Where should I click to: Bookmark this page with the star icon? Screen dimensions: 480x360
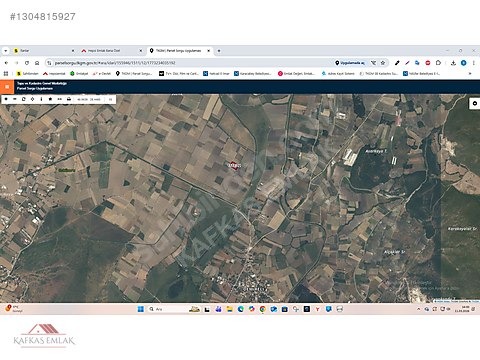[383, 63]
